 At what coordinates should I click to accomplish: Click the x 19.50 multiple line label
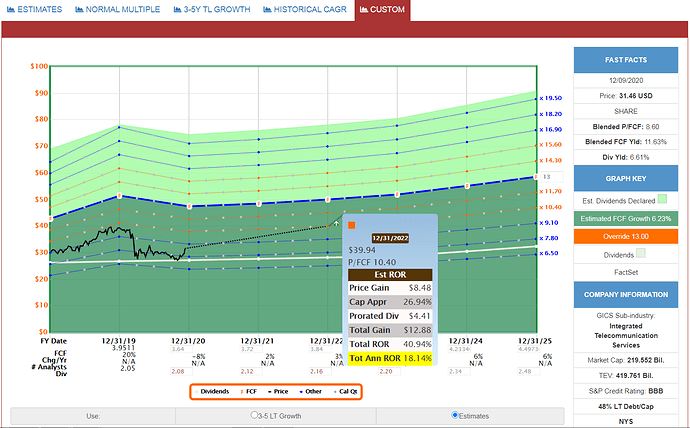coord(552,98)
